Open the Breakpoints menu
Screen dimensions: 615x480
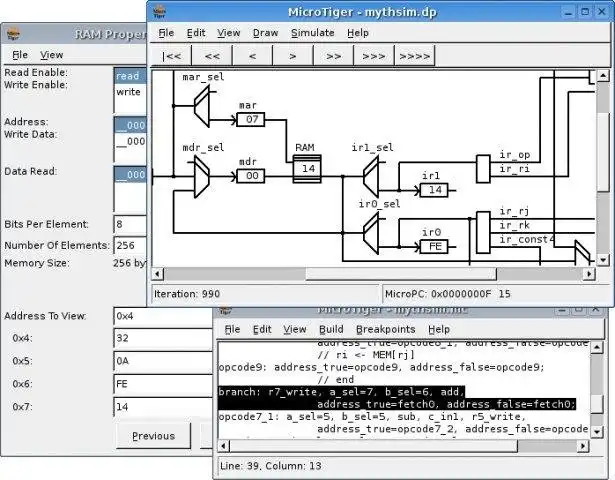[386, 329]
